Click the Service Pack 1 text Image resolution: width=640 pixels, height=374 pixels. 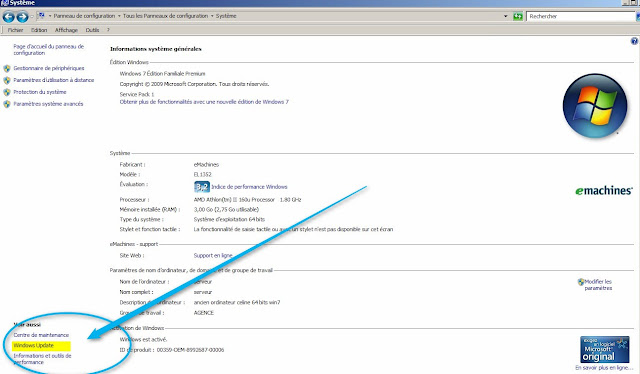pyautogui.click(x=137, y=94)
